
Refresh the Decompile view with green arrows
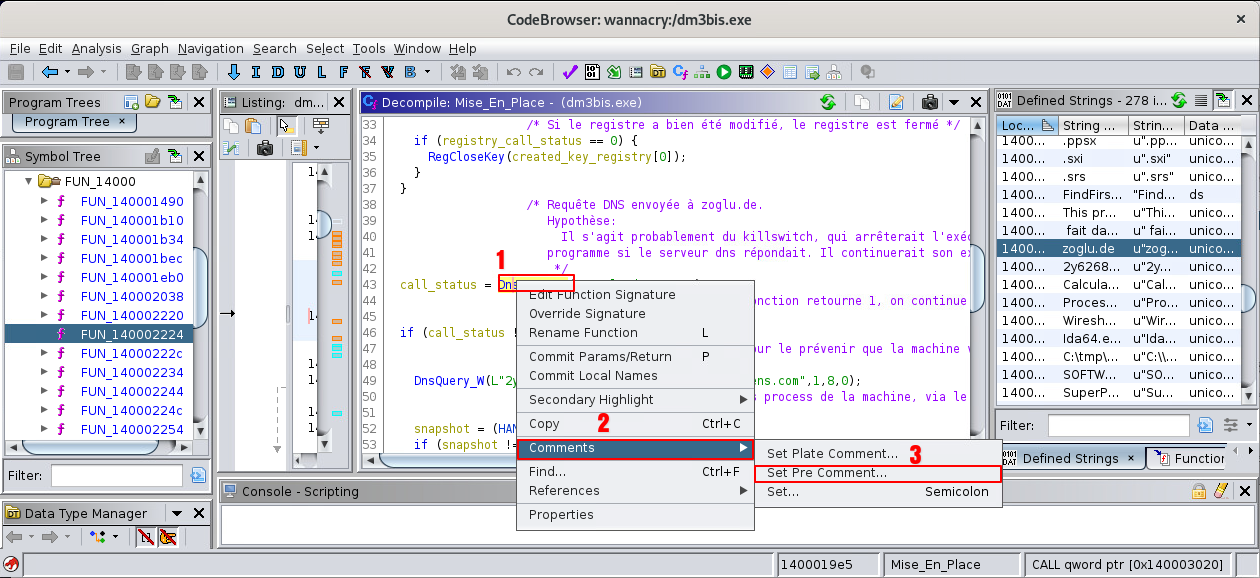[827, 102]
